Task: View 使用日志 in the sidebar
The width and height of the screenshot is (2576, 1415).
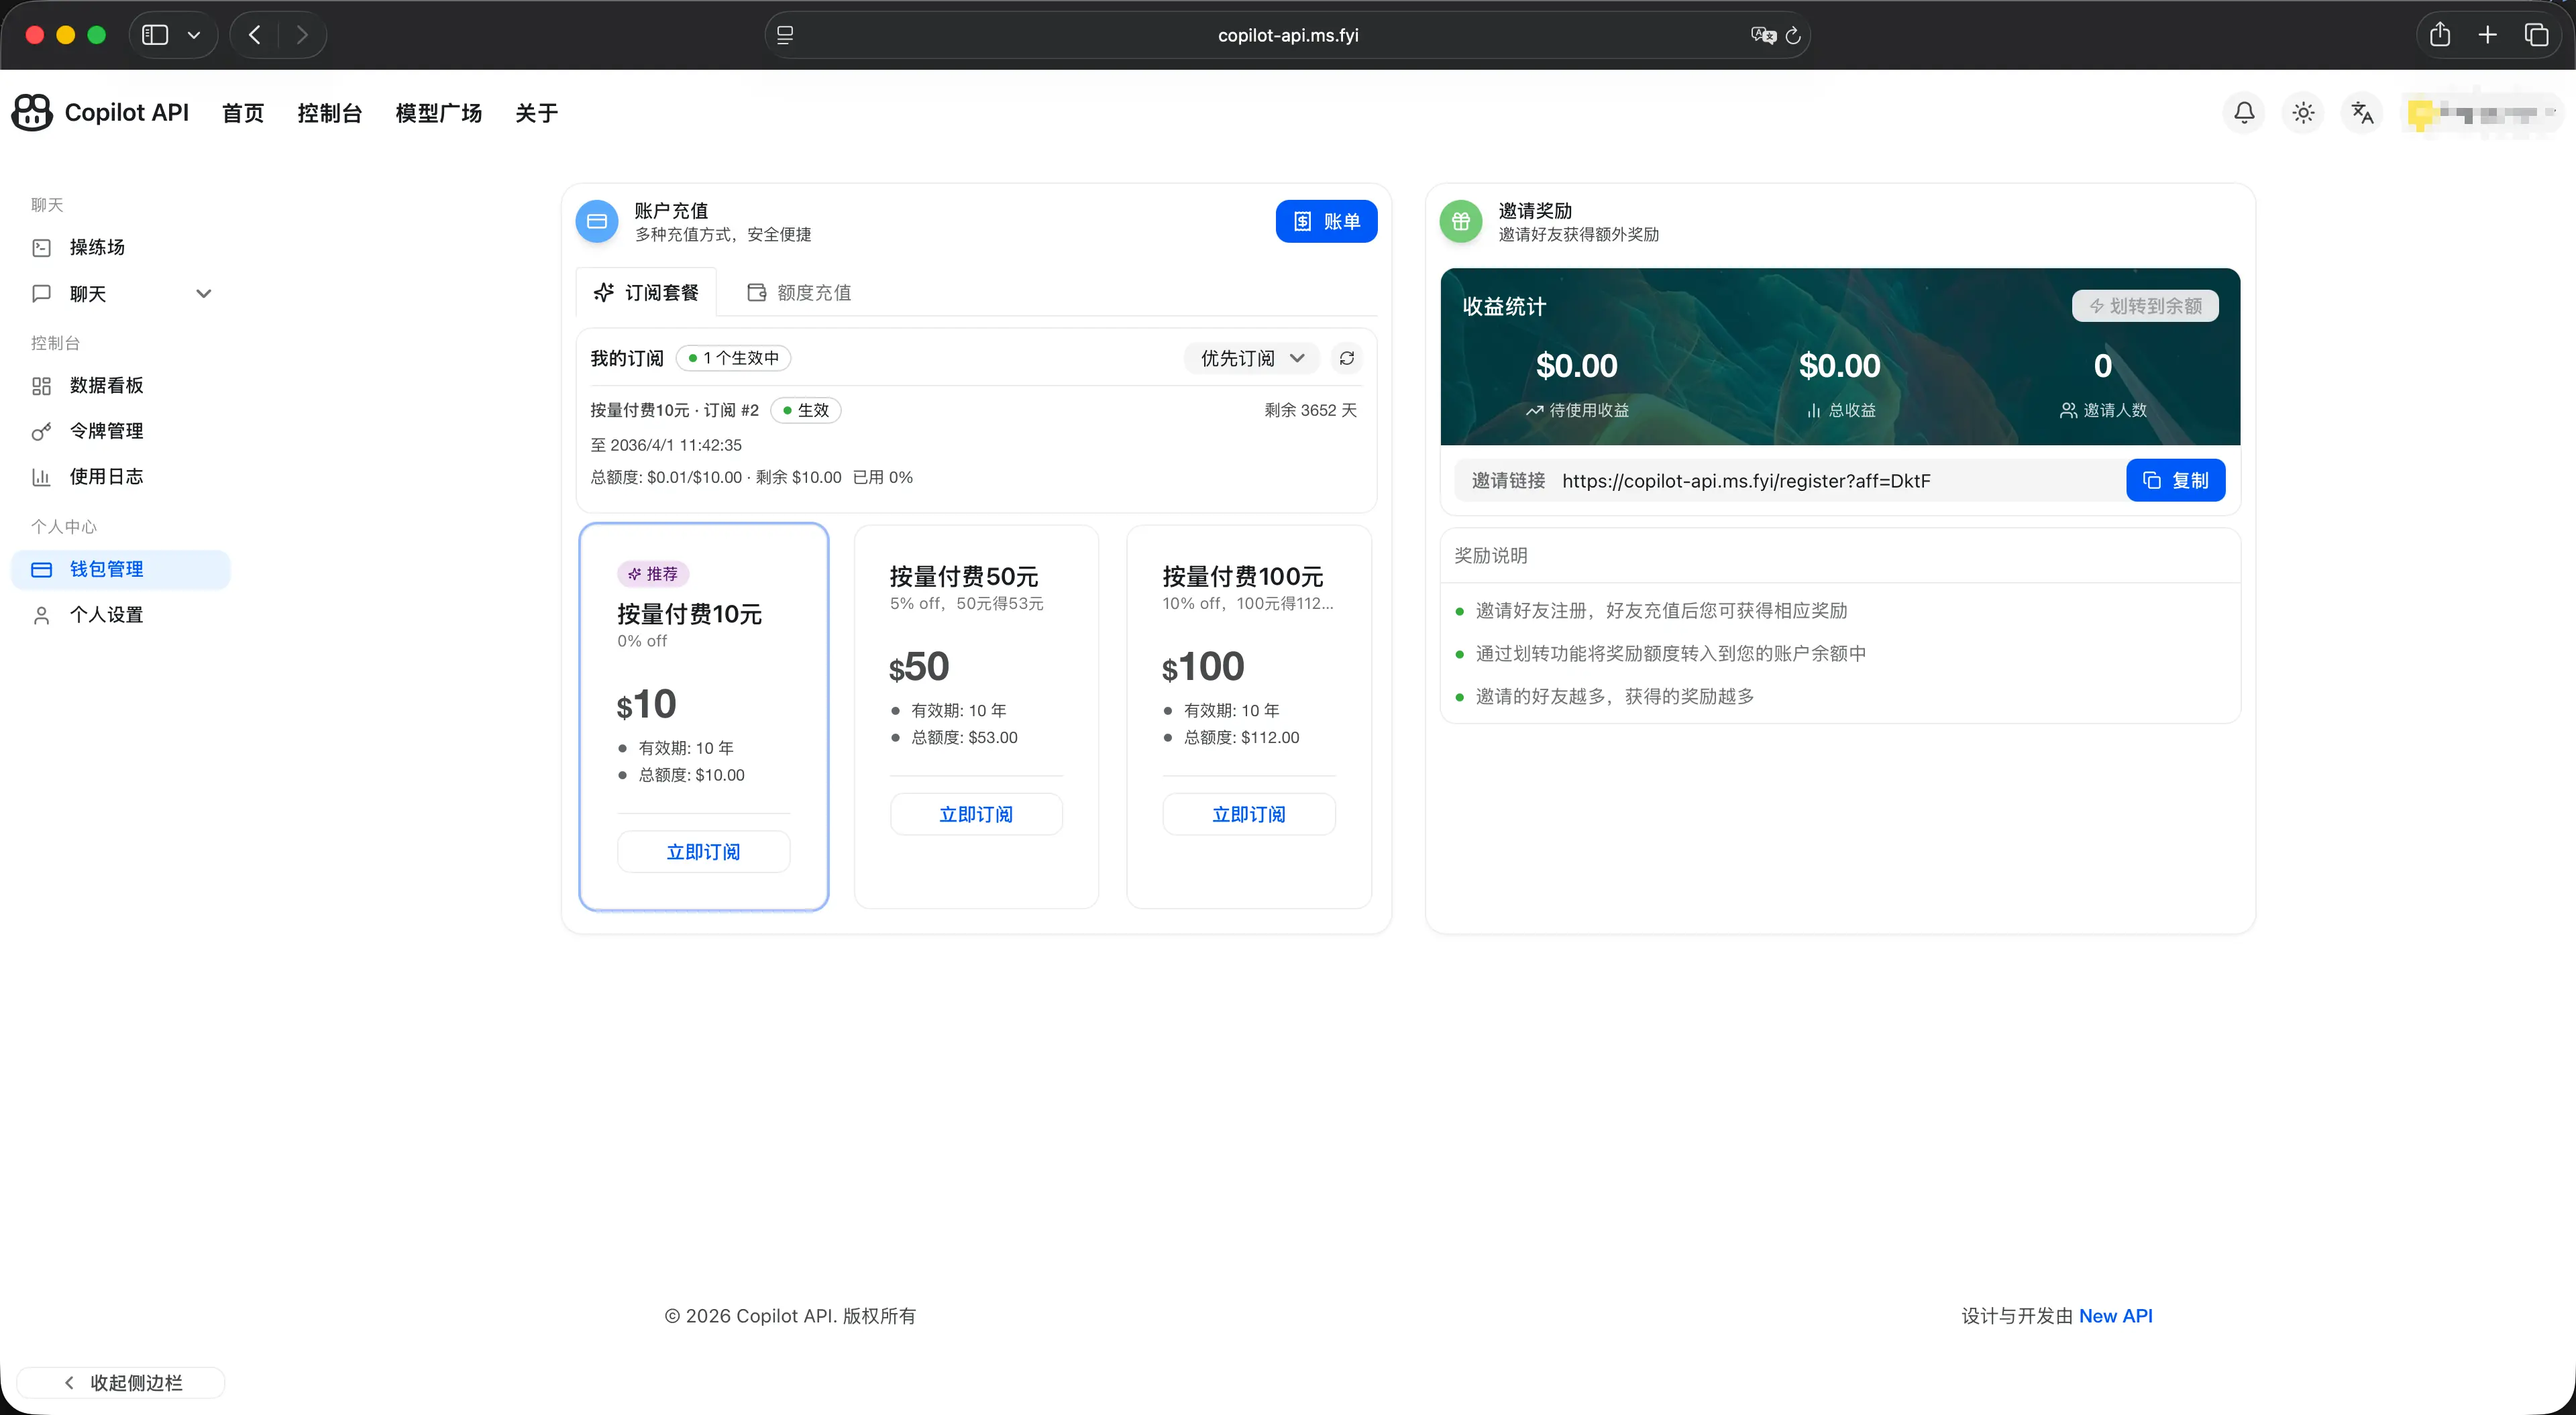Action: 106,476
